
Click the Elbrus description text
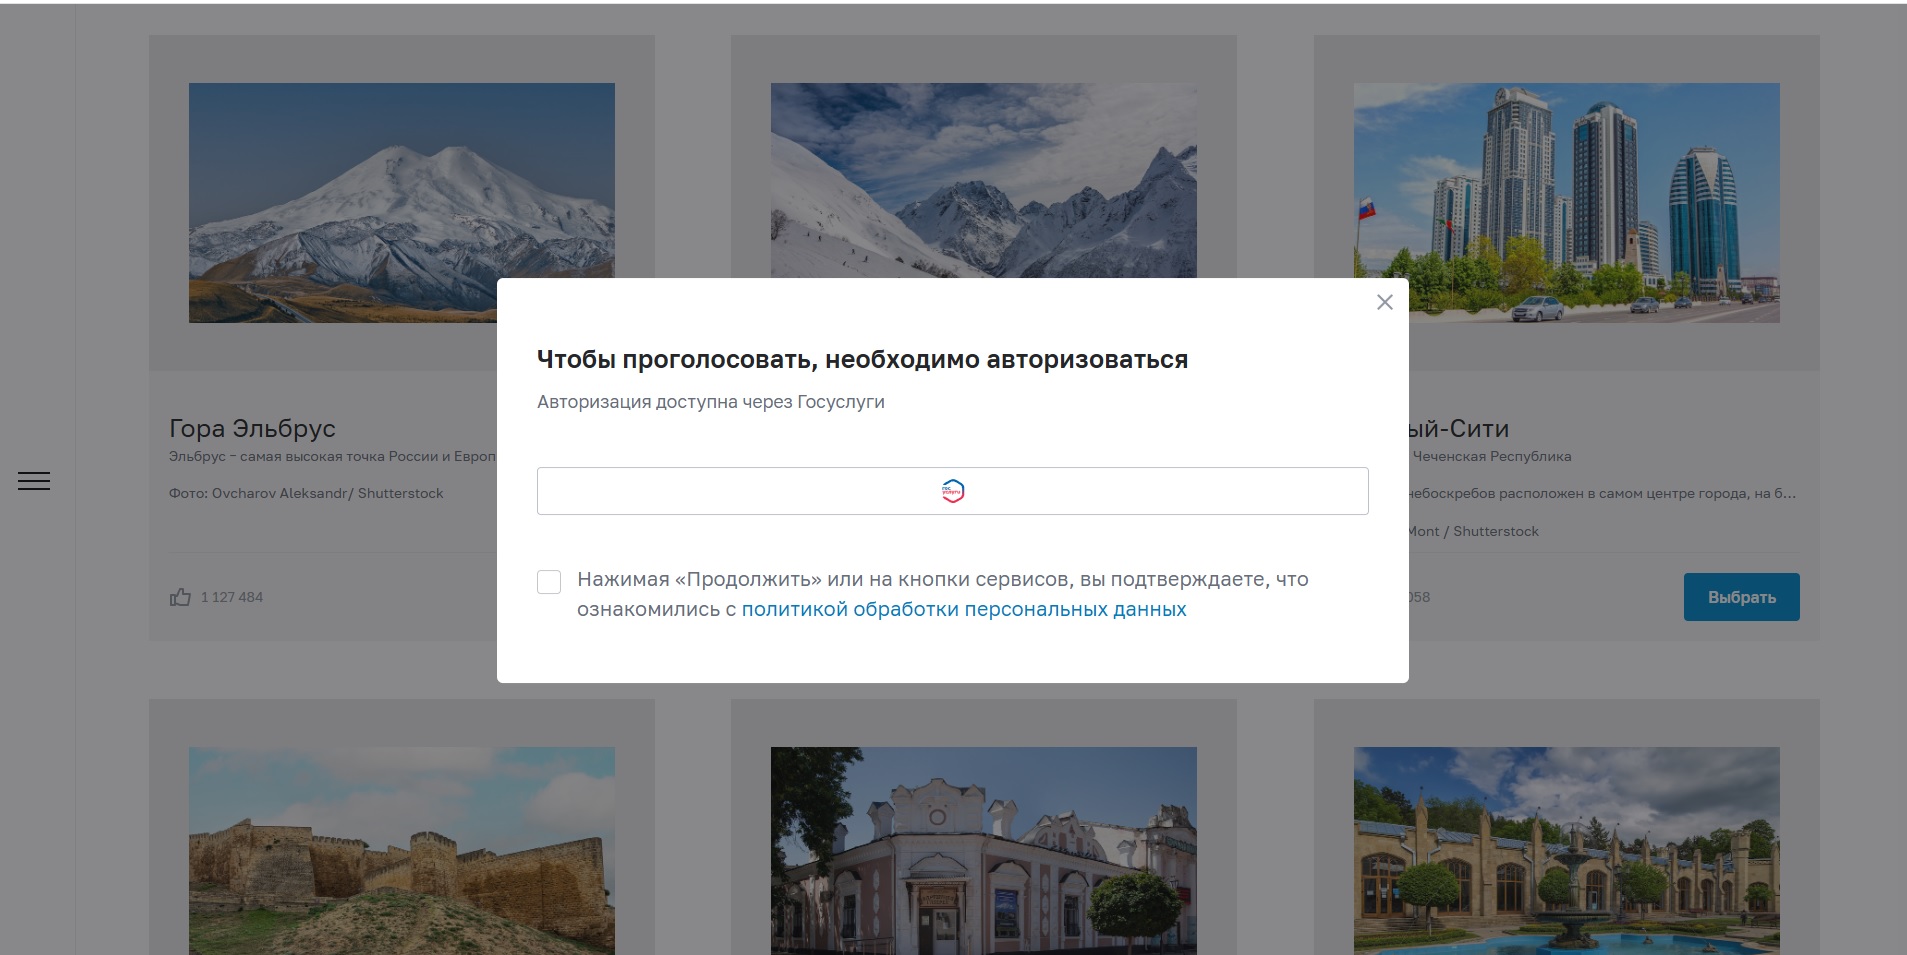332,457
